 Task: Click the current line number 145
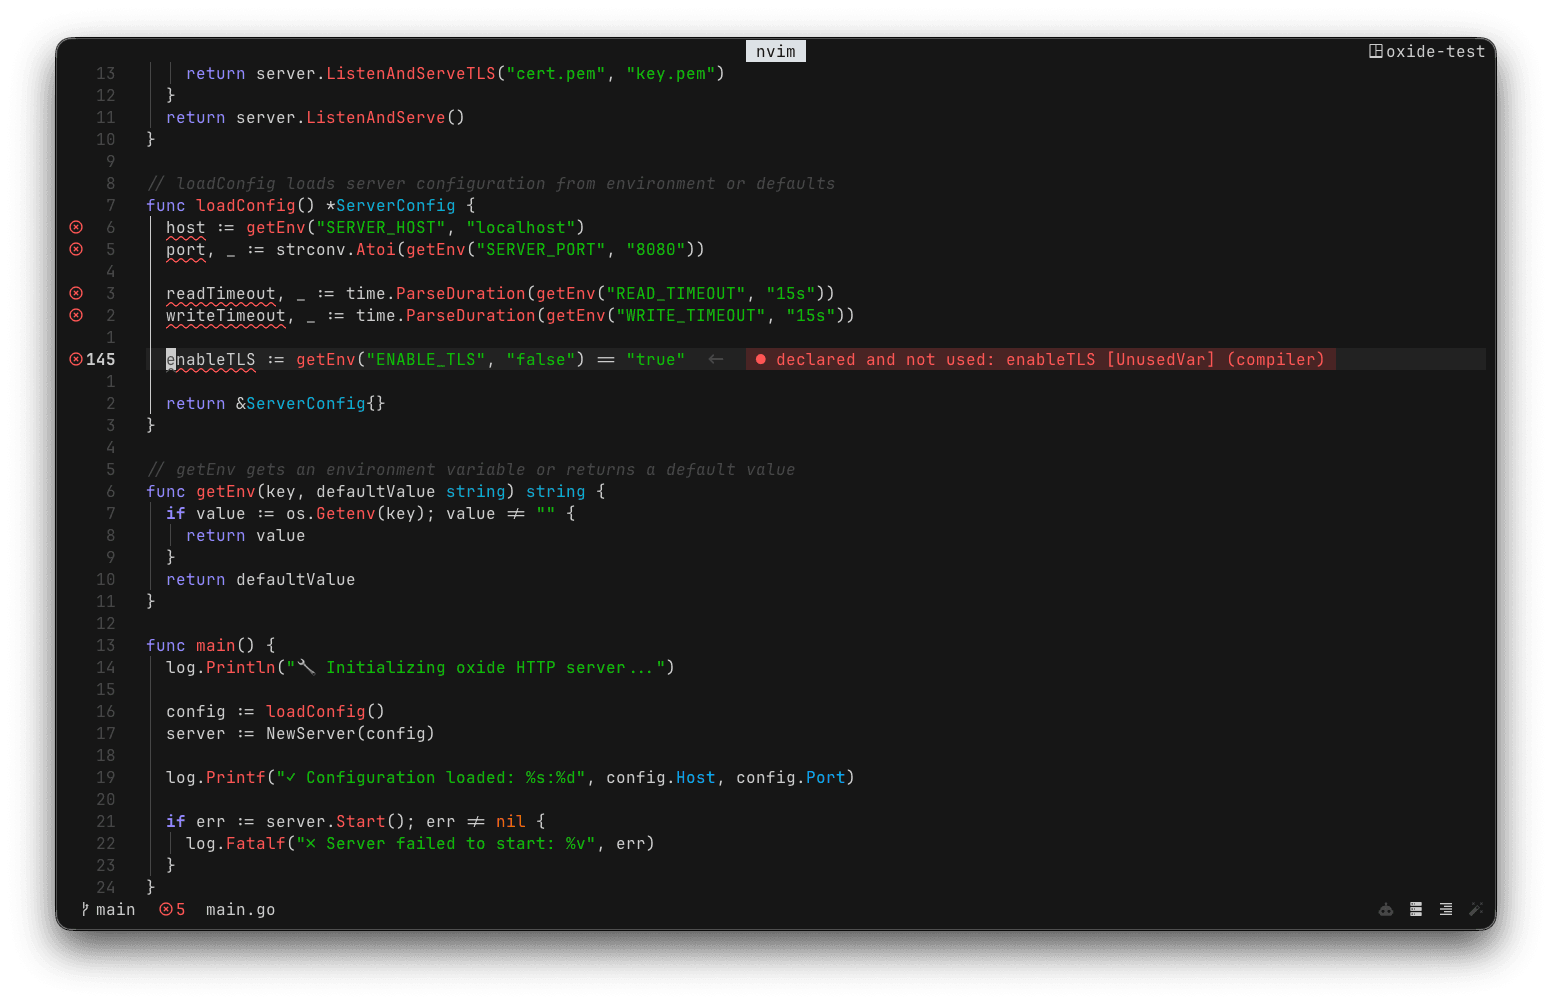101,359
